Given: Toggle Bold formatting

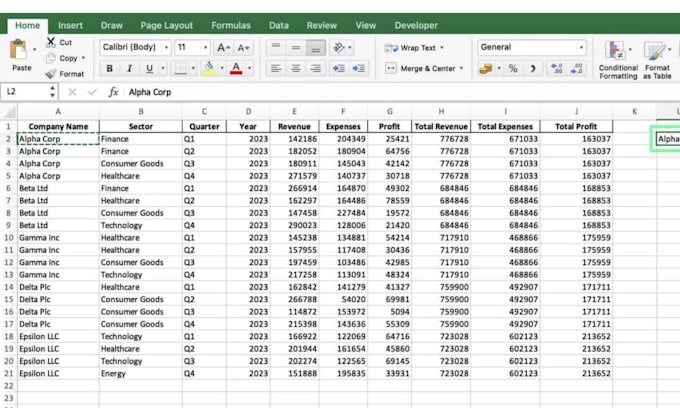Looking at the screenshot, I should (110, 68).
